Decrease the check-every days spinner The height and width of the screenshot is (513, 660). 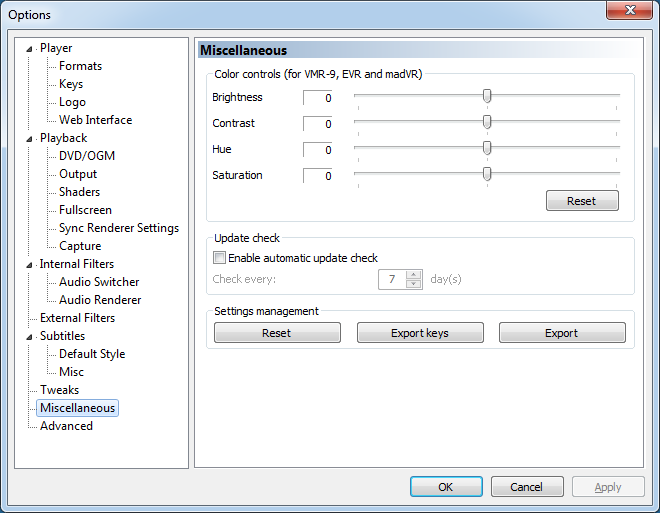pos(413,284)
